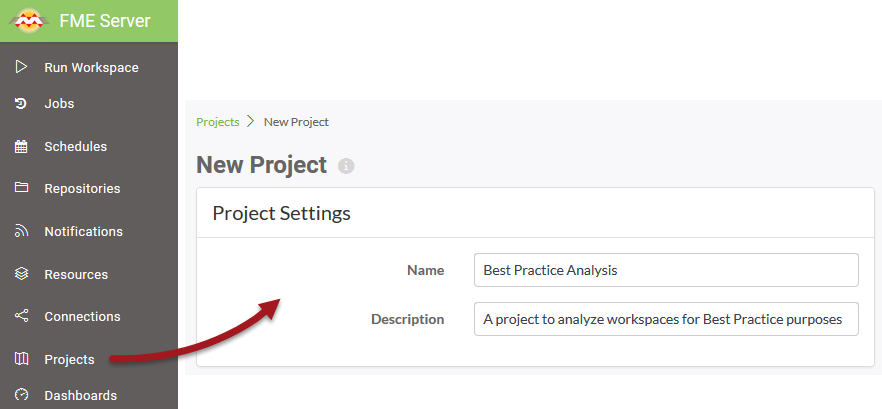
Task: Focus the project Description input field
Action: click(666, 319)
